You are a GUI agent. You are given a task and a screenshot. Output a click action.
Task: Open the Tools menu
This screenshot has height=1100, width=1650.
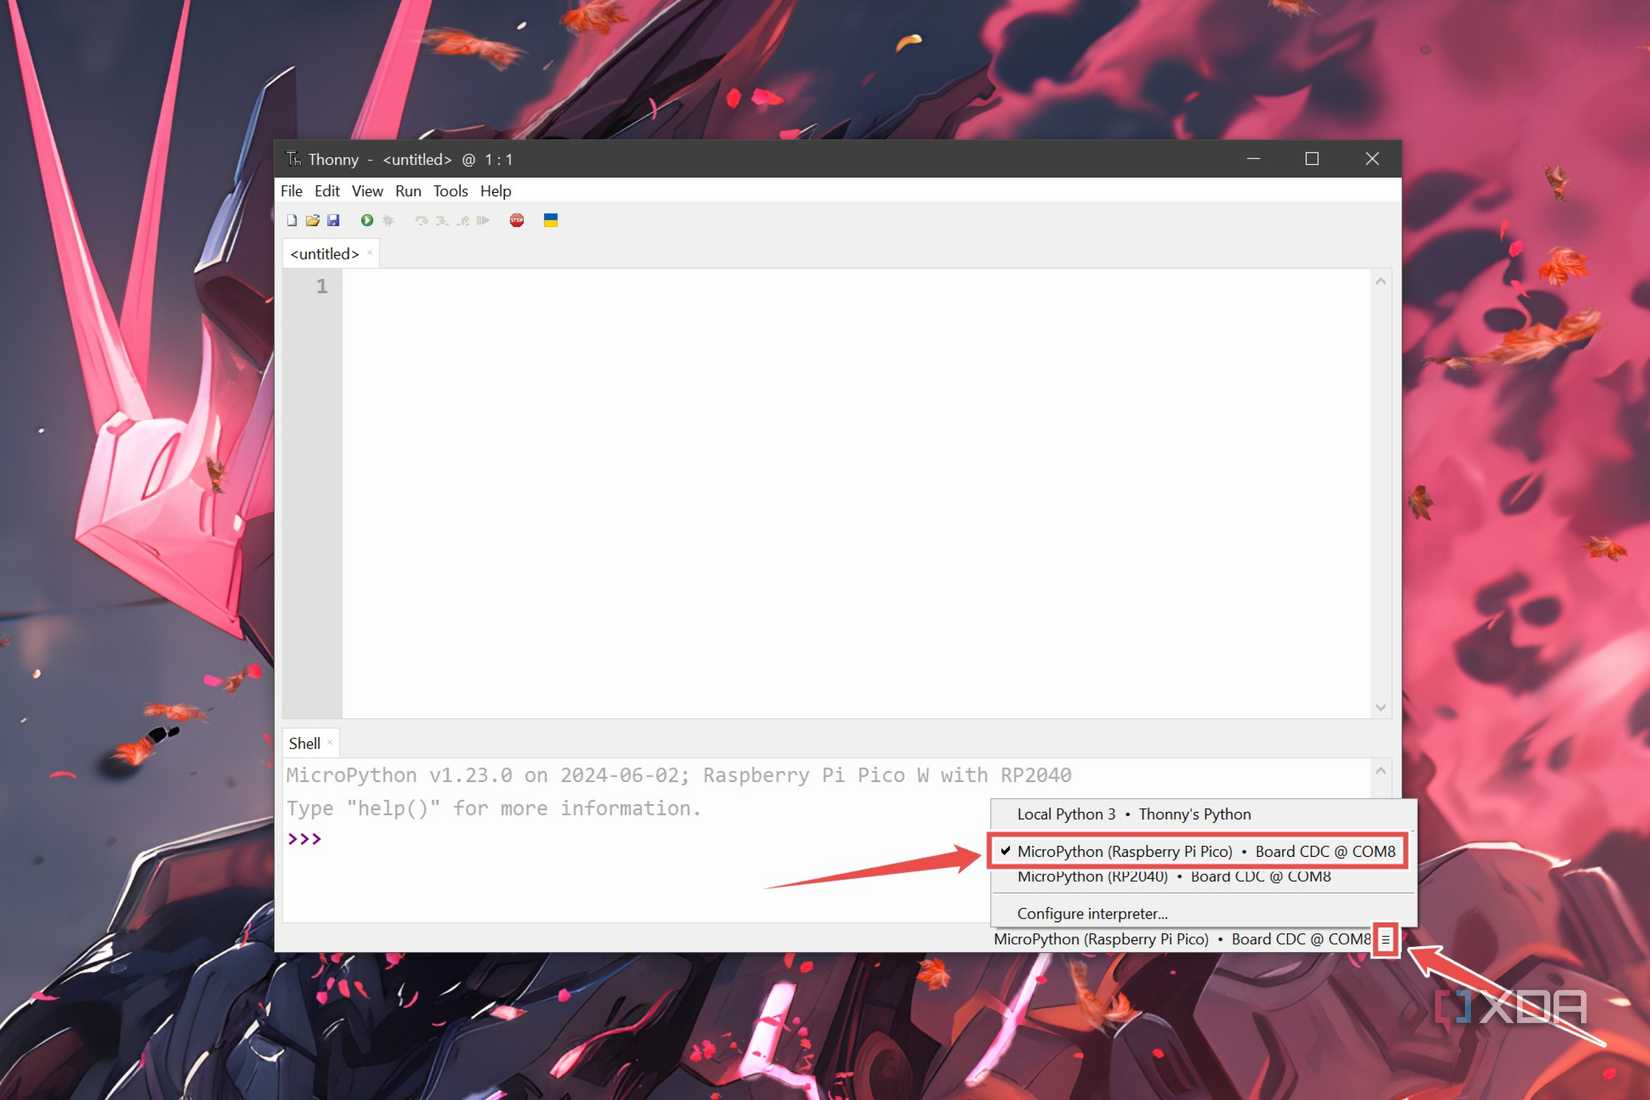(450, 191)
